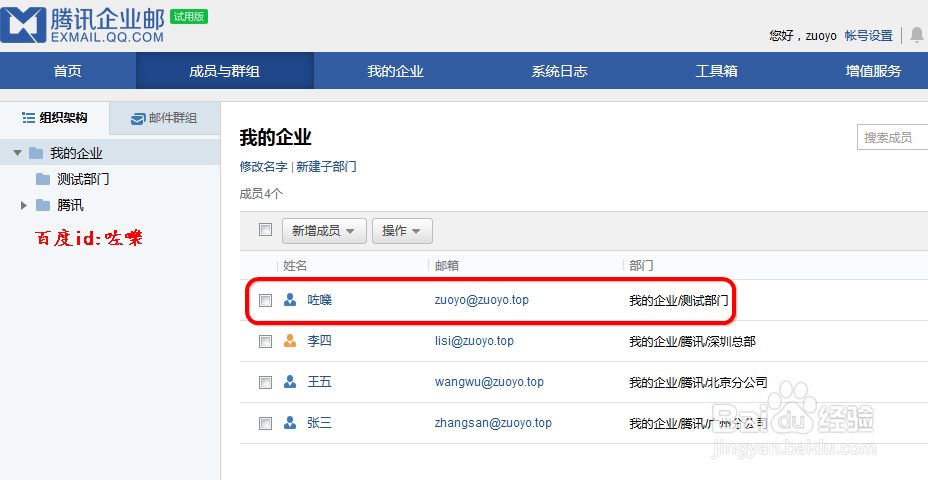Screen dimensions: 928x480
Task: Switch to the 组织架构 tab
Action: (54, 118)
